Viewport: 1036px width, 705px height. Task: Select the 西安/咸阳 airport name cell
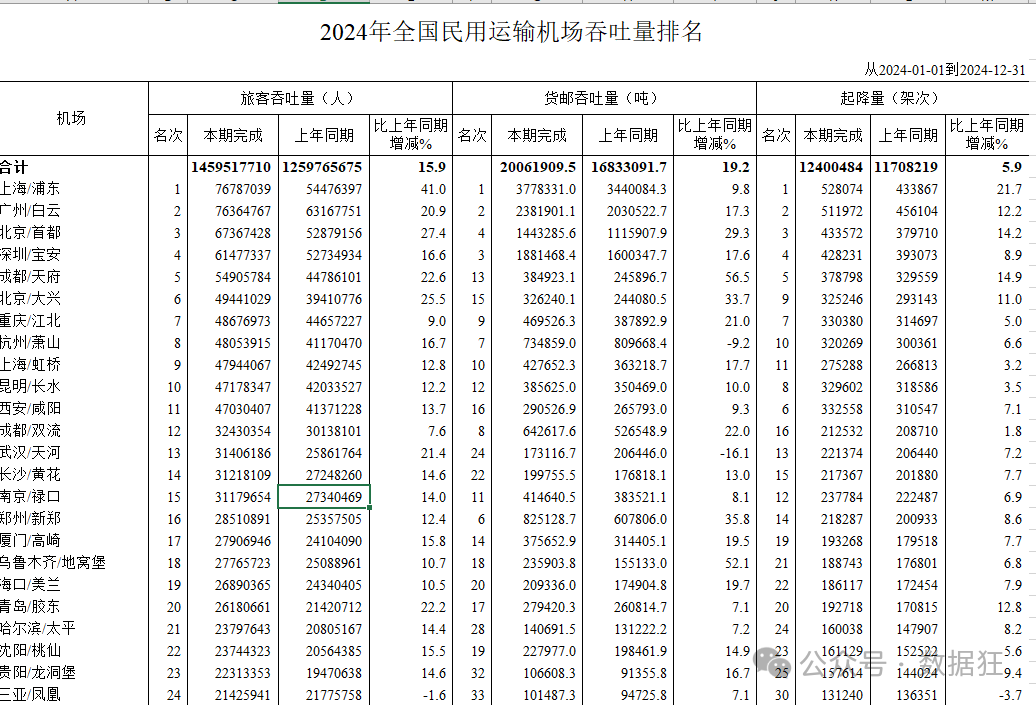[x=30, y=408]
